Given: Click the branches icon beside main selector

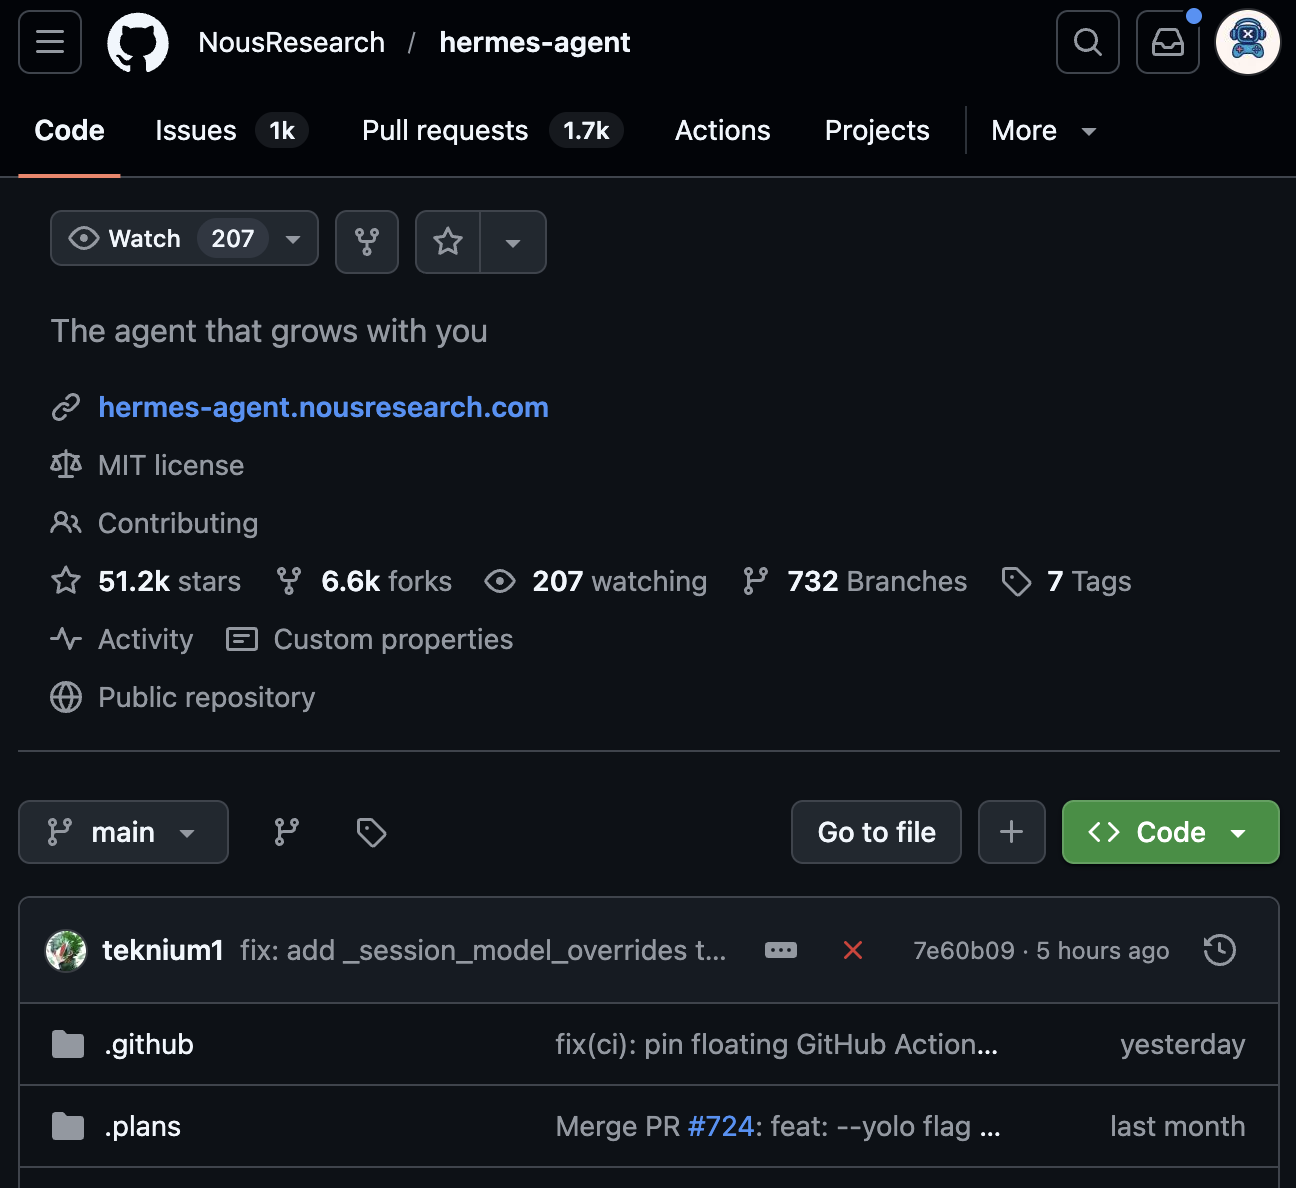Looking at the screenshot, I should click(287, 832).
